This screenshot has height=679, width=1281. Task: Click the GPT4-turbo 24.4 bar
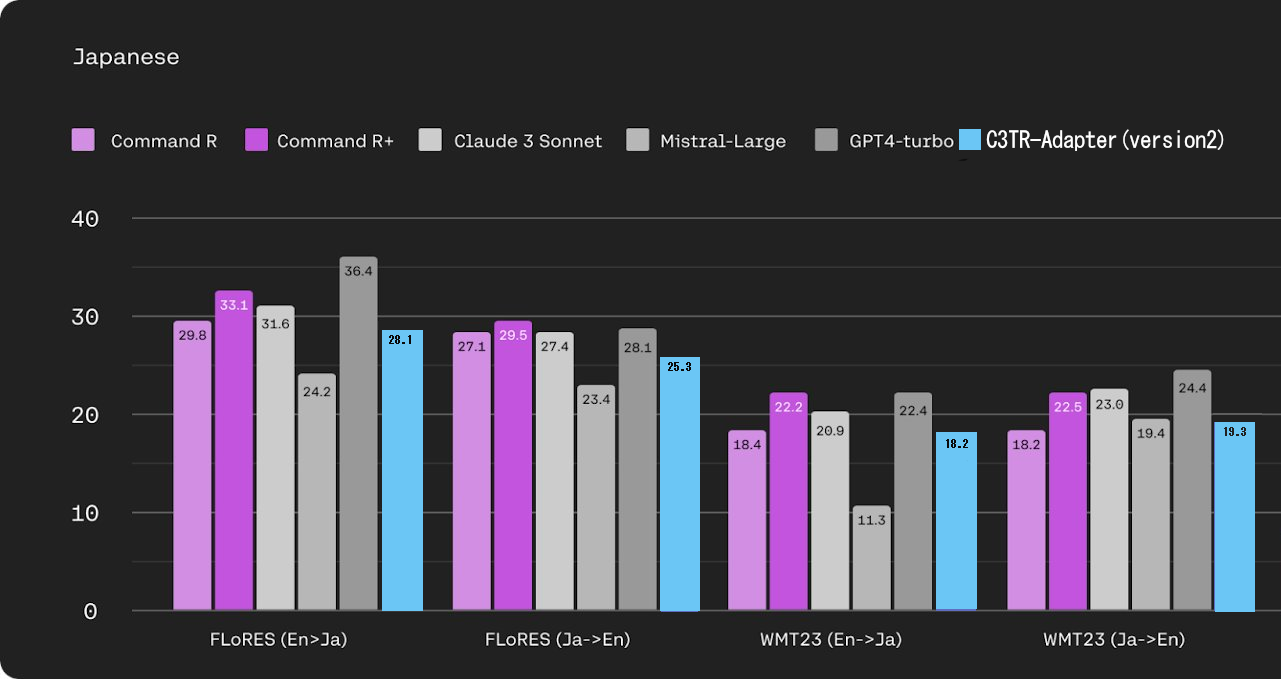1192,490
